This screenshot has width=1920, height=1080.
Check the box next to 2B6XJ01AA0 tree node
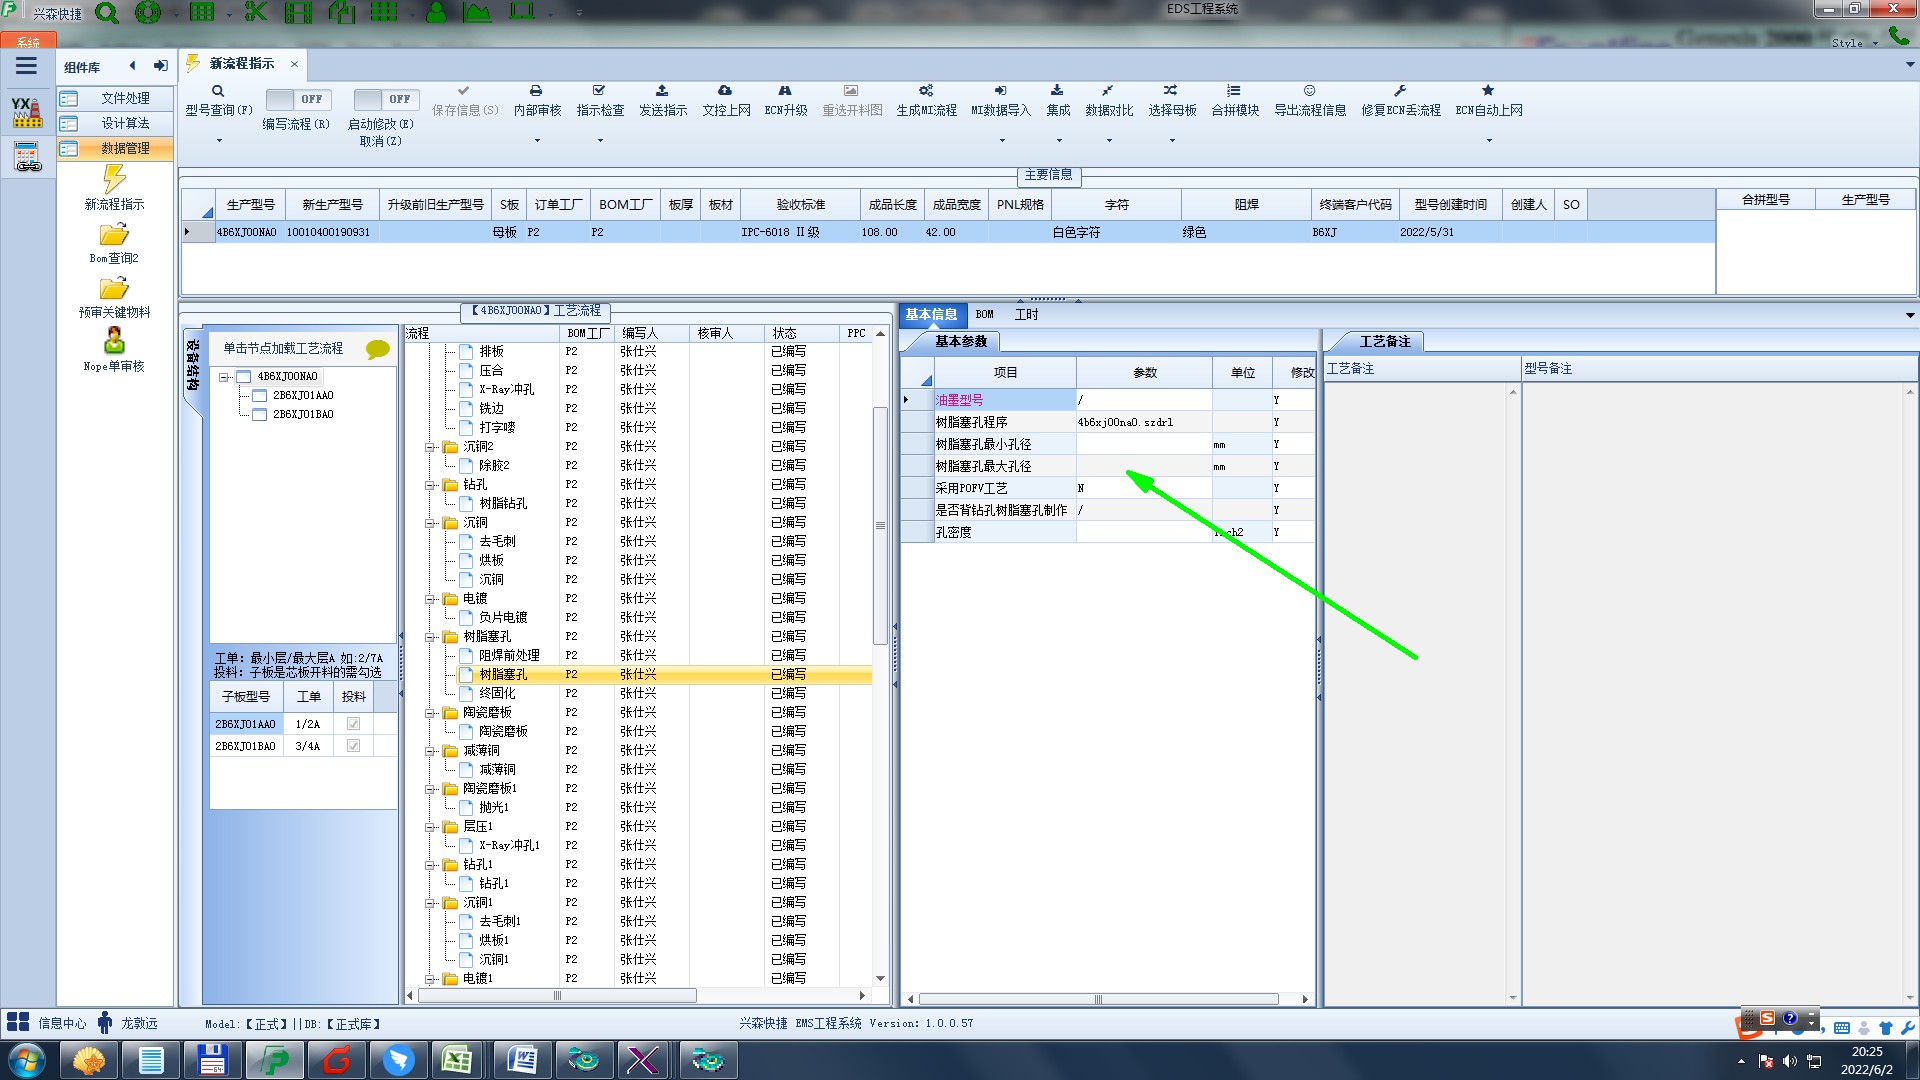(x=259, y=396)
